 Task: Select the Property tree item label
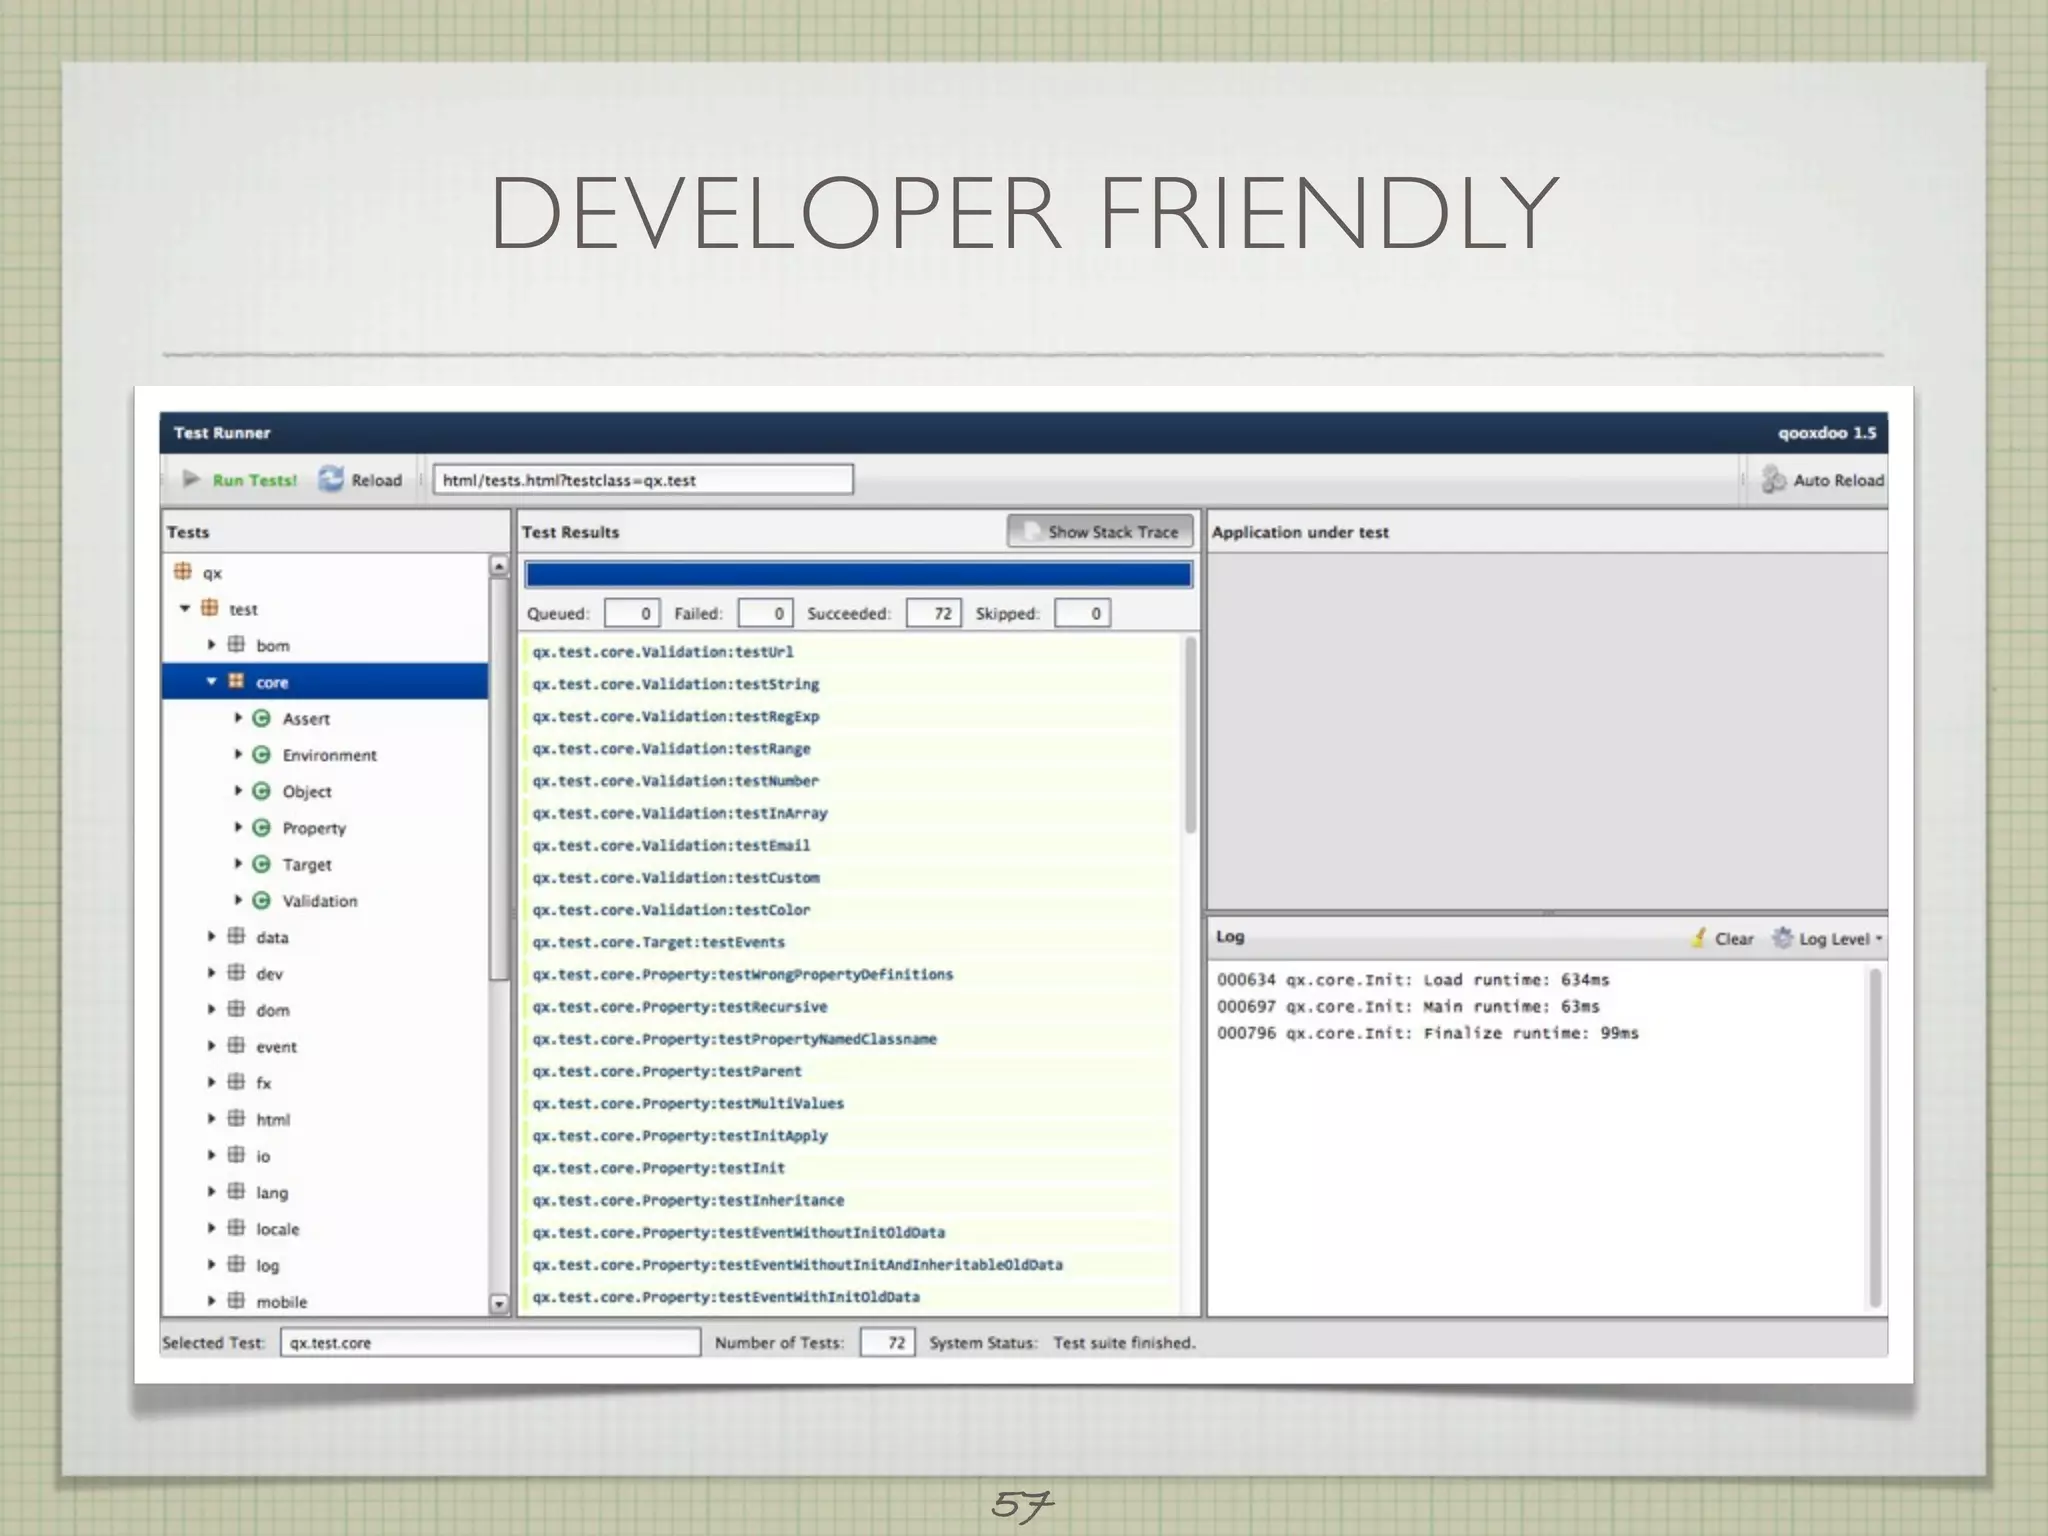click(314, 828)
